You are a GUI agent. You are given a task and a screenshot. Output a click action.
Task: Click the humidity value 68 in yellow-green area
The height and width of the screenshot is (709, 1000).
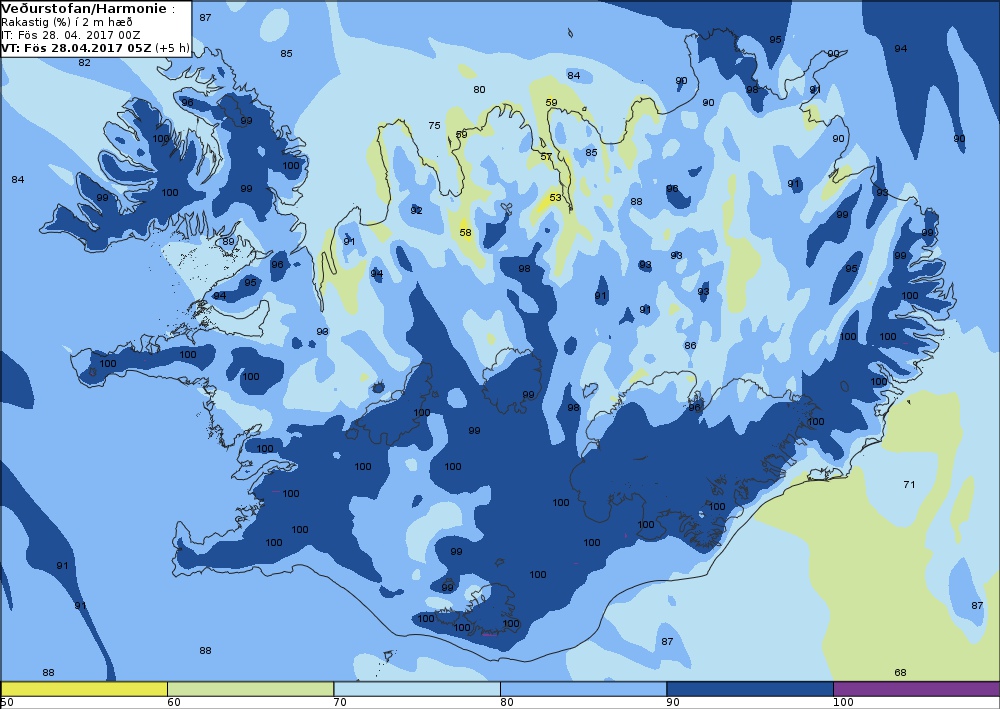pos(901,673)
